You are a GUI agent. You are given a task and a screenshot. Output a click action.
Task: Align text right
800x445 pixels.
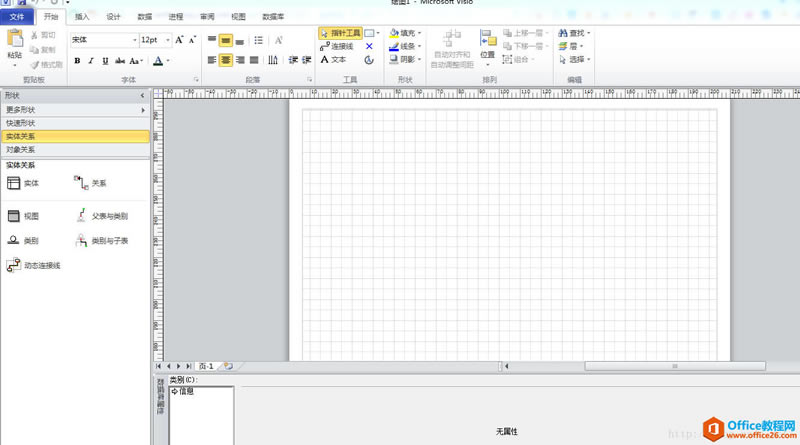(240, 60)
